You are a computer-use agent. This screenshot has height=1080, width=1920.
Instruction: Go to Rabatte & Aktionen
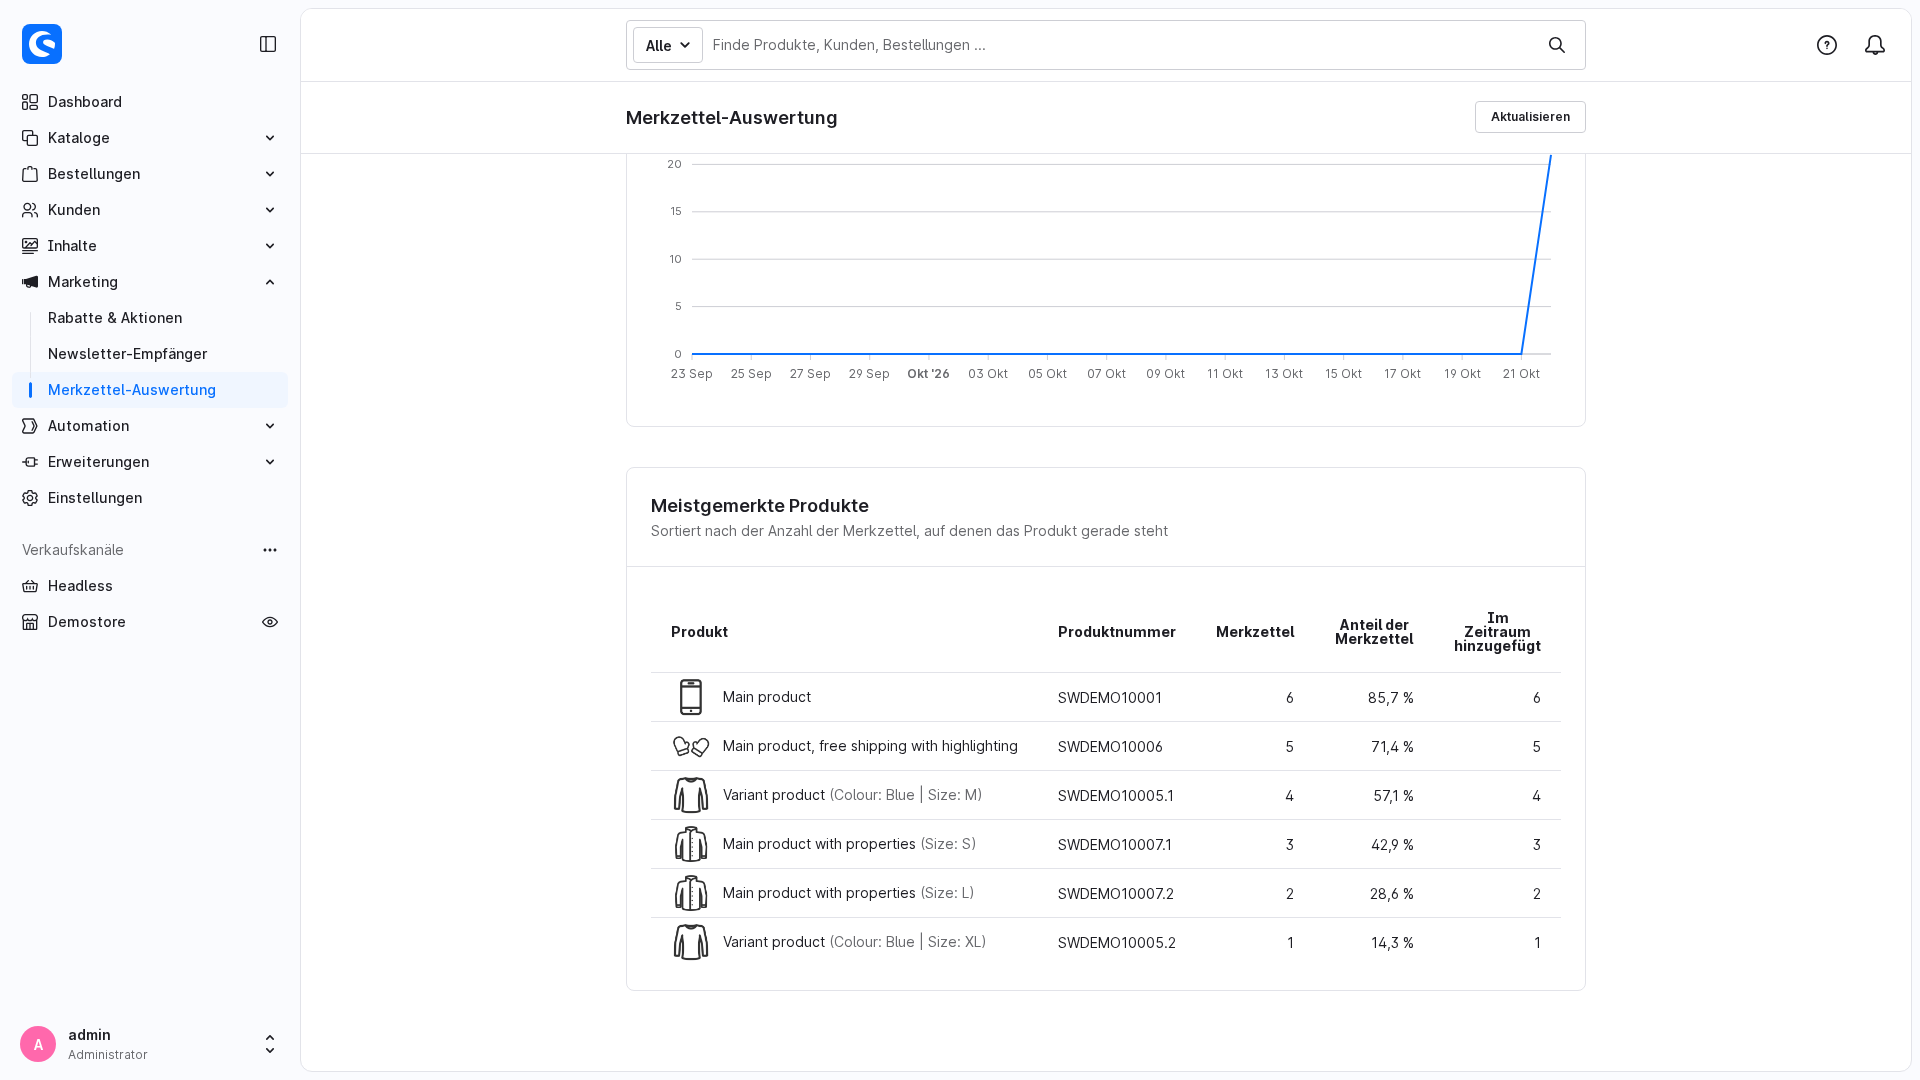point(115,318)
